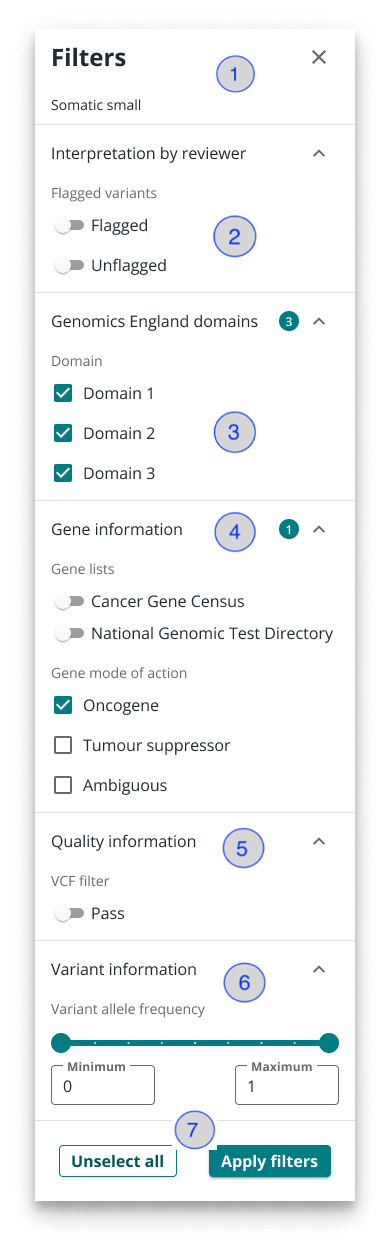Collapse the Quality information section
Screen dimensions: 390x1243
coord(319,842)
